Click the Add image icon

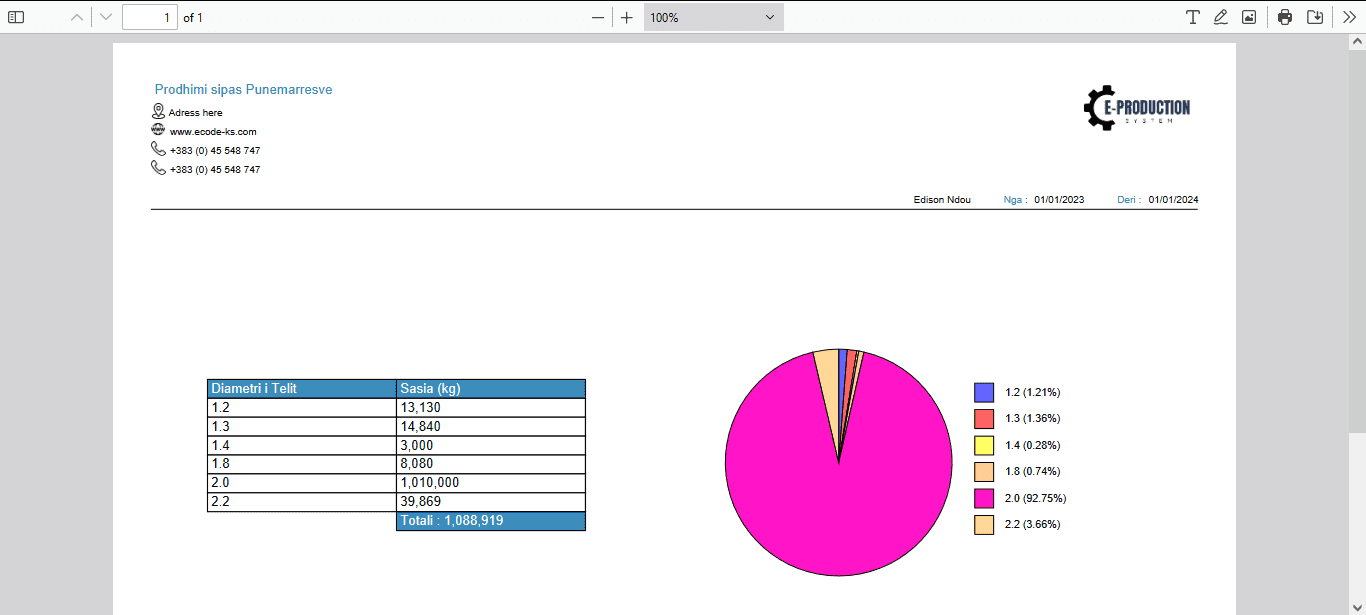pos(1249,16)
